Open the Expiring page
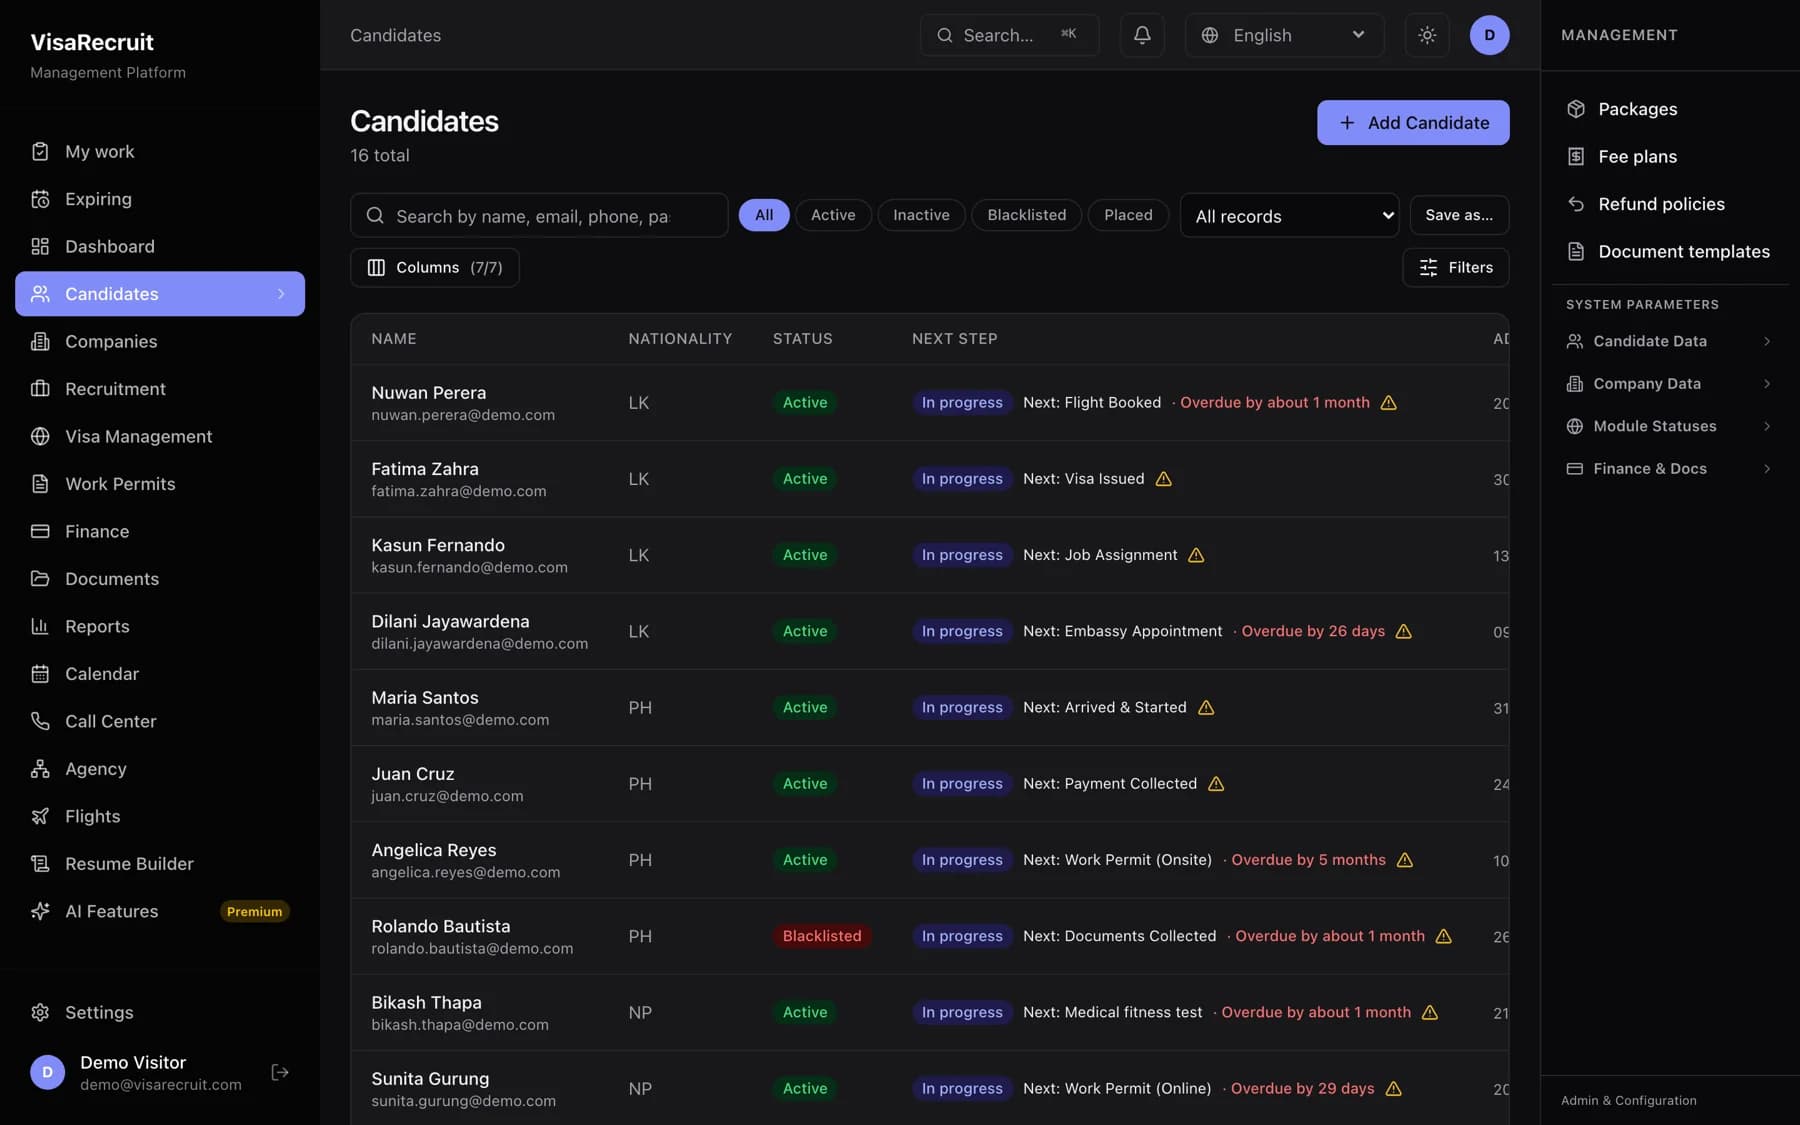Viewport: 1800px width, 1125px height. click(160, 199)
